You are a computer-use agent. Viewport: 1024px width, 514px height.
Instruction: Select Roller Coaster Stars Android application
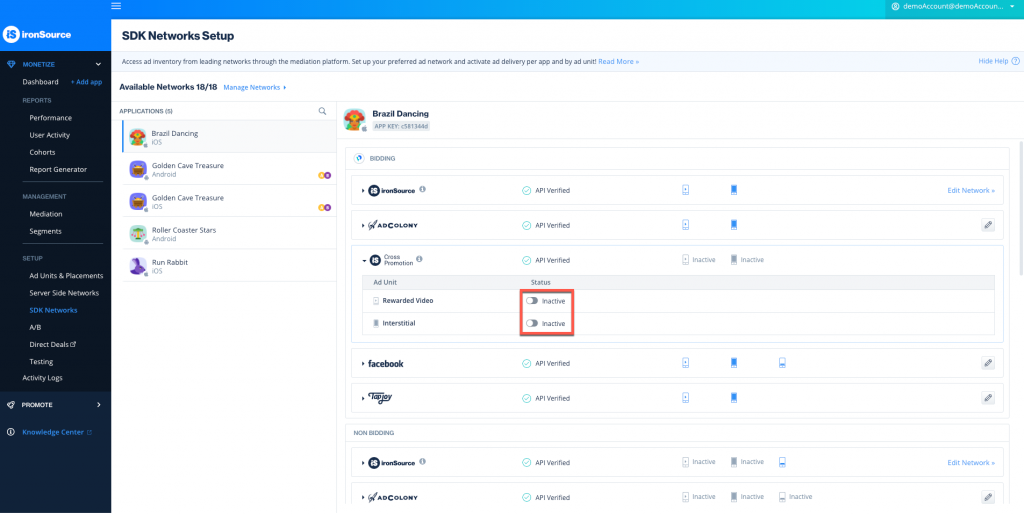229,234
